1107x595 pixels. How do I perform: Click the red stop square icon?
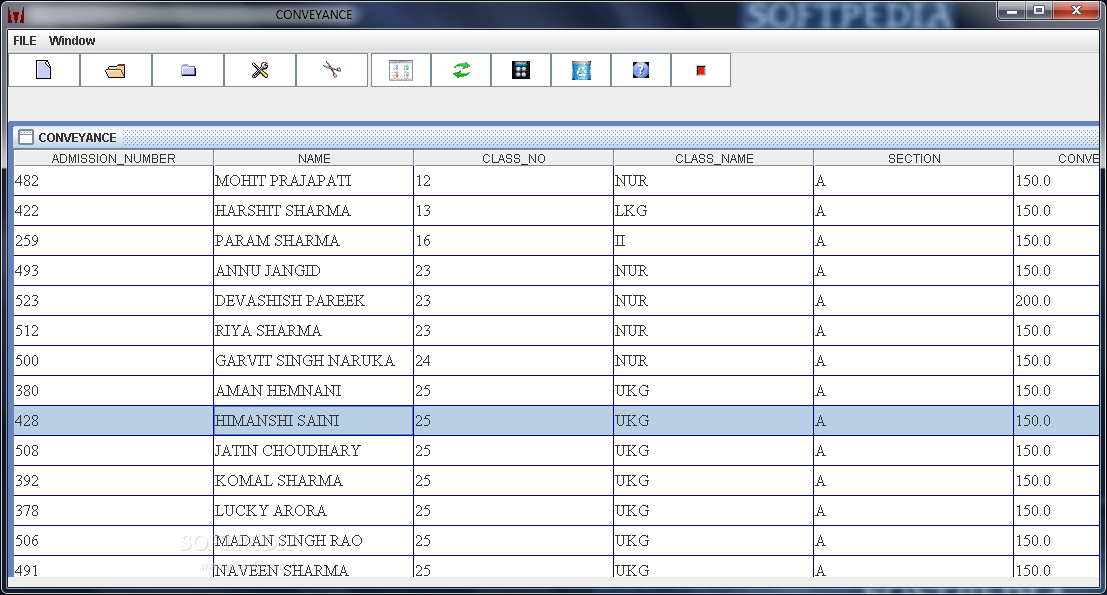[701, 70]
